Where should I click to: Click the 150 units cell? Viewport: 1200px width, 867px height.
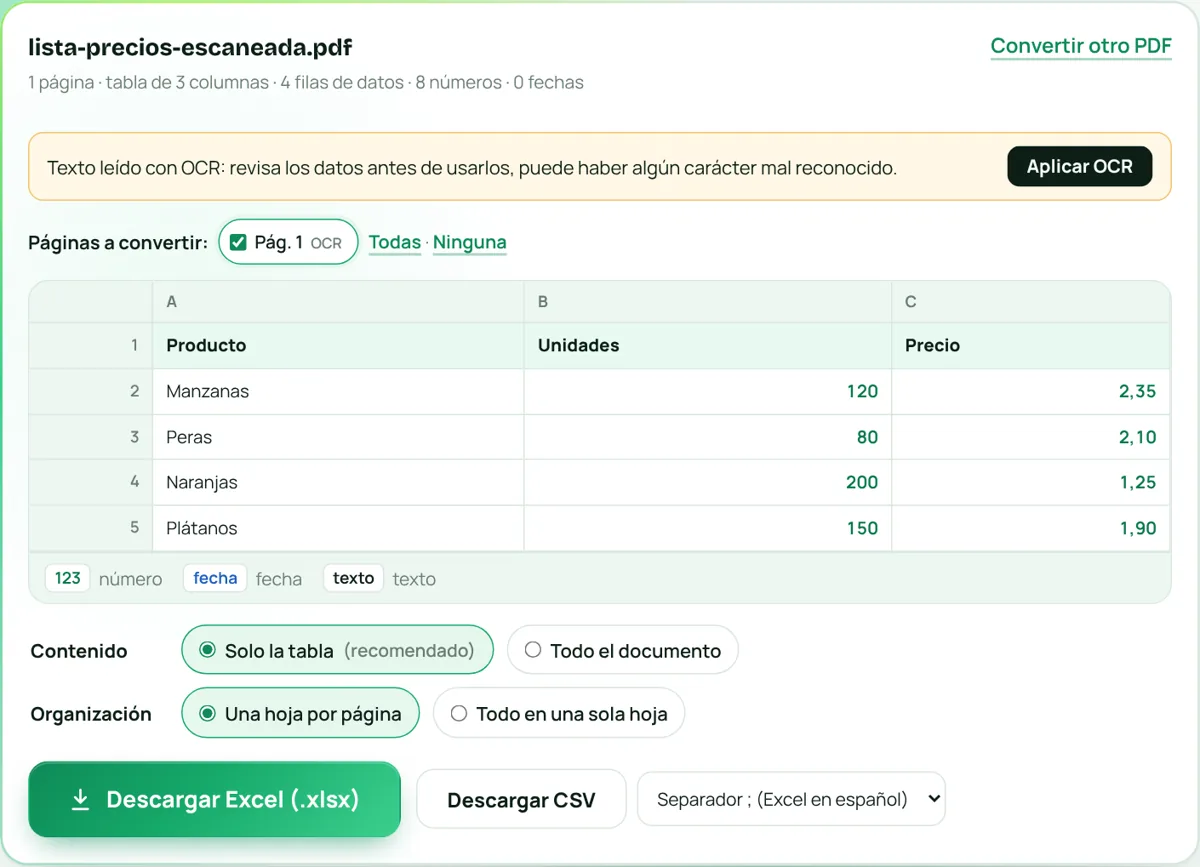708,528
